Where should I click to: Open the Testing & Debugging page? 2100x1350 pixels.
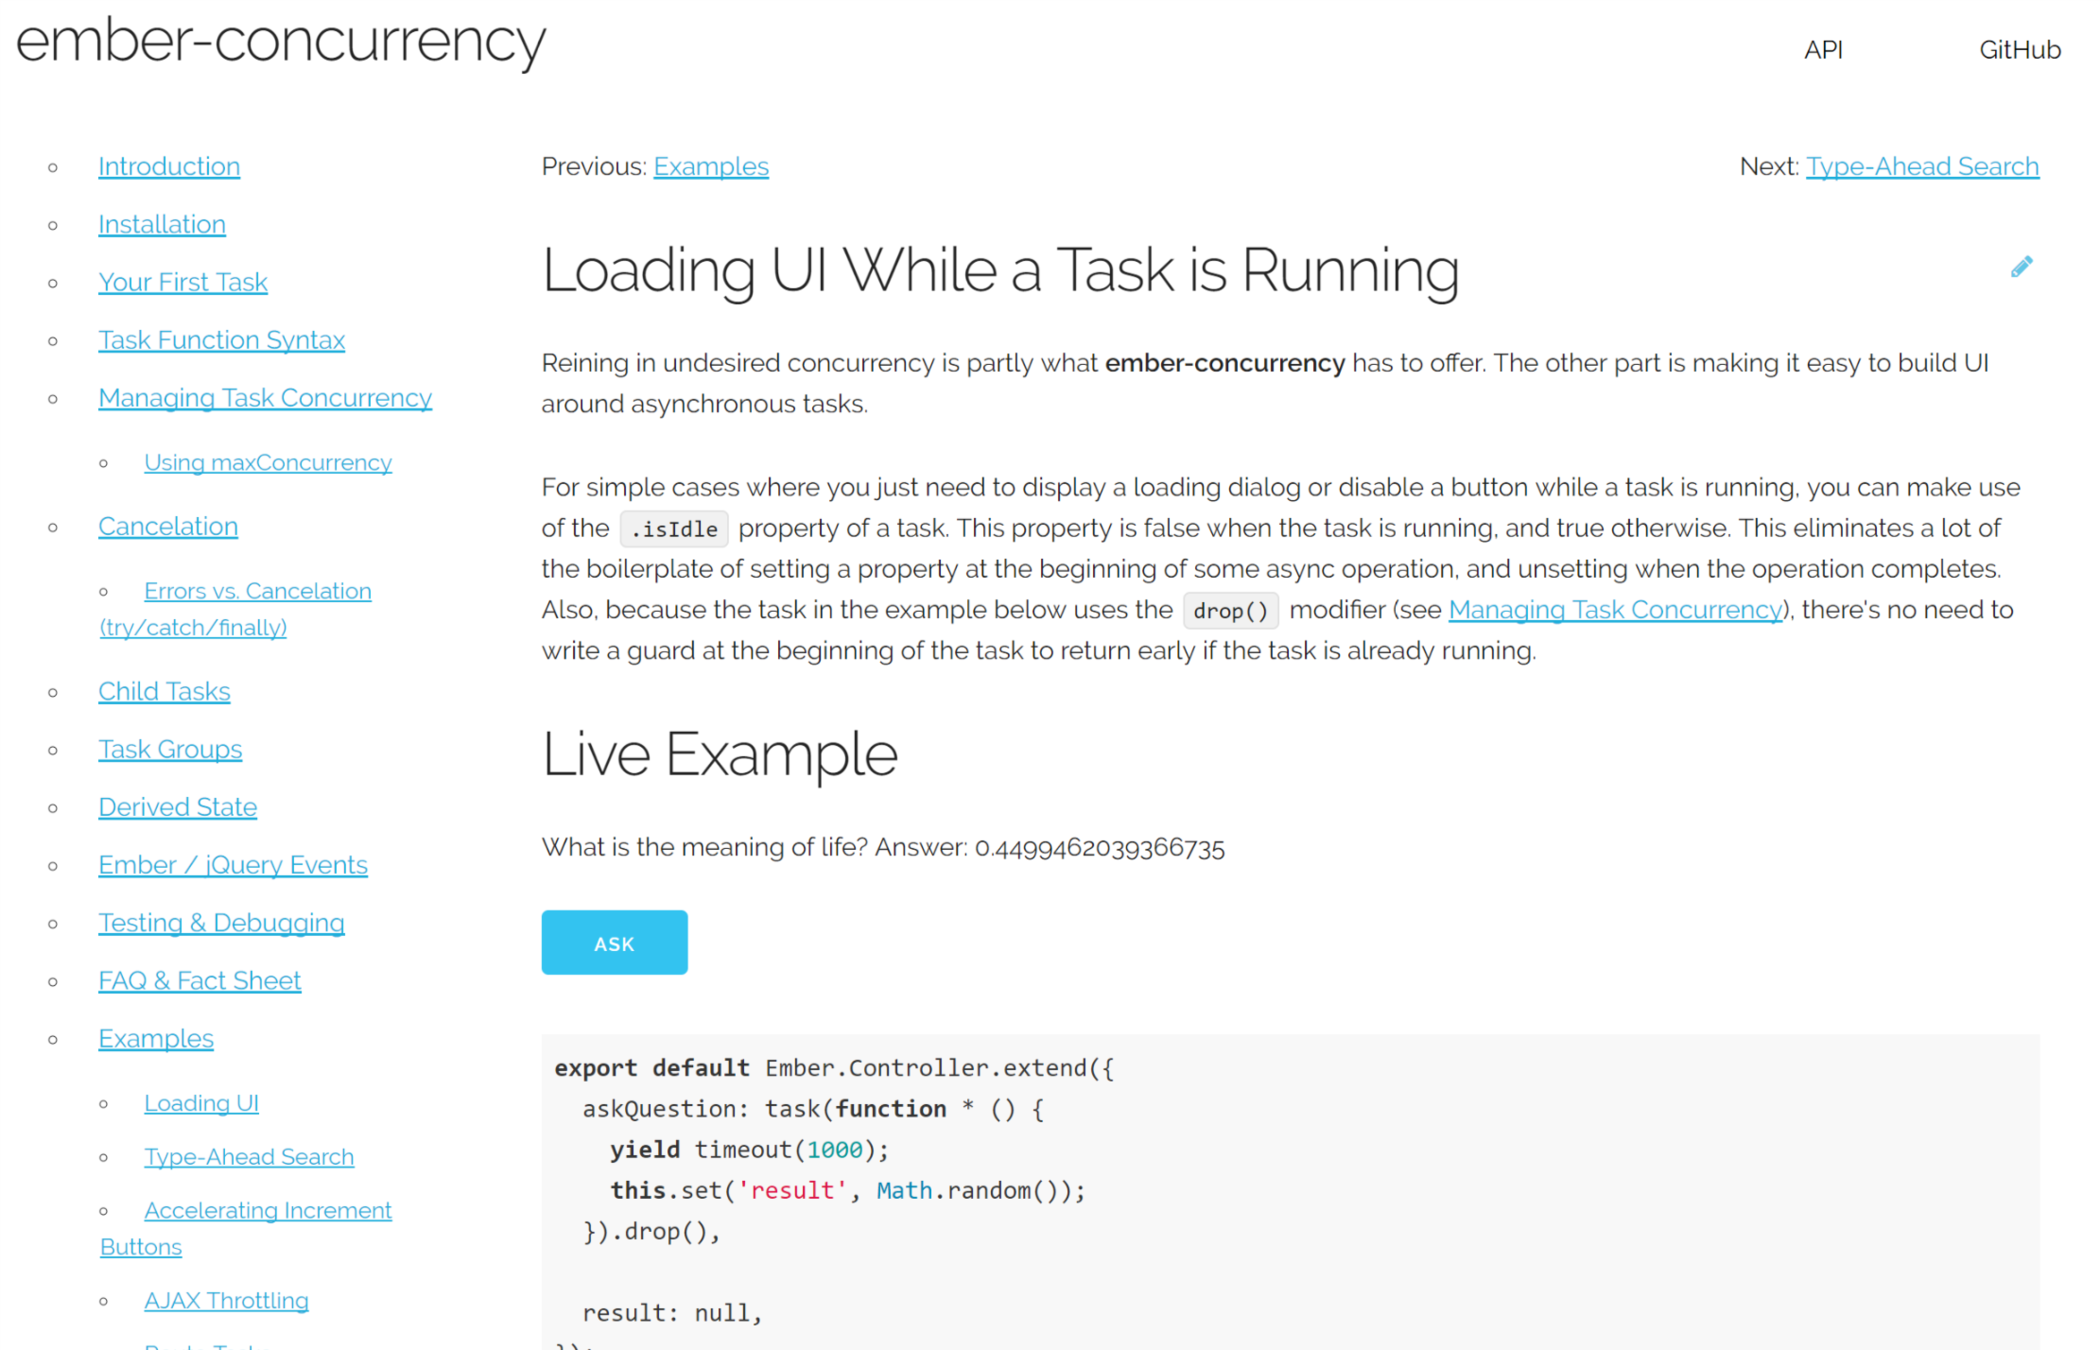(221, 923)
